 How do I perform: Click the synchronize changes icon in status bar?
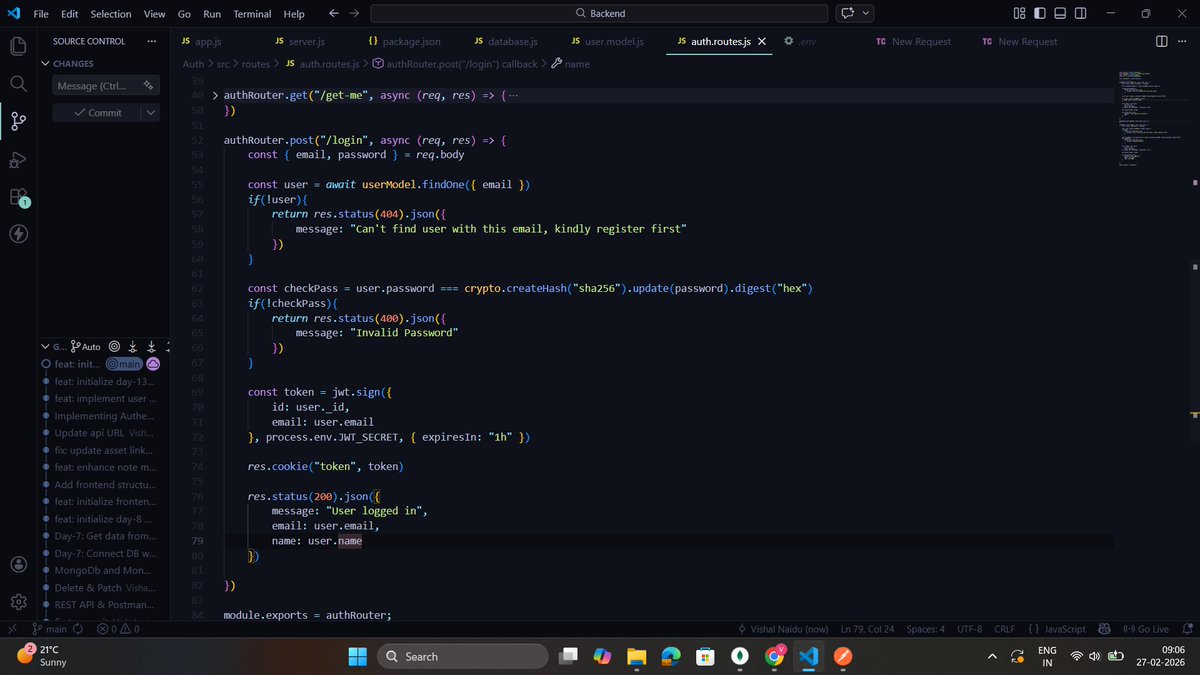click(x=80, y=629)
